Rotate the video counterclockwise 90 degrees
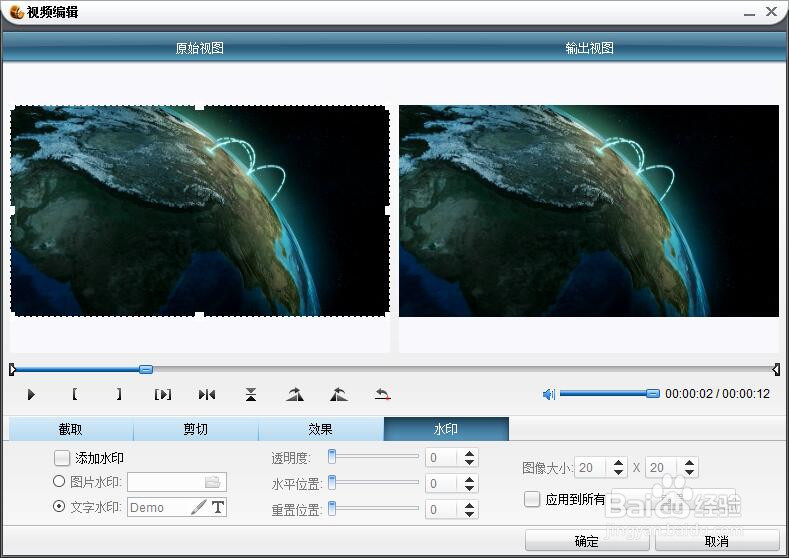The height and width of the screenshot is (558, 789). tap(339, 394)
